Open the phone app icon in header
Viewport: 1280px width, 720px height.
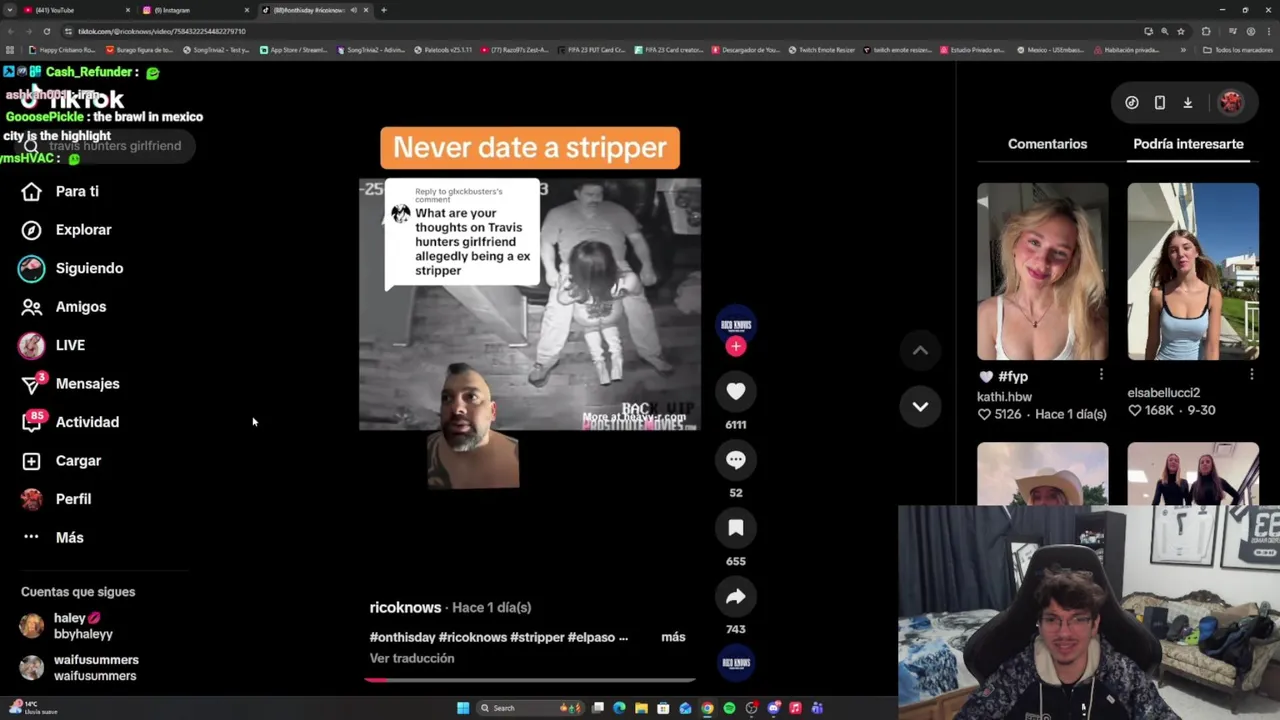click(1160, 103)
